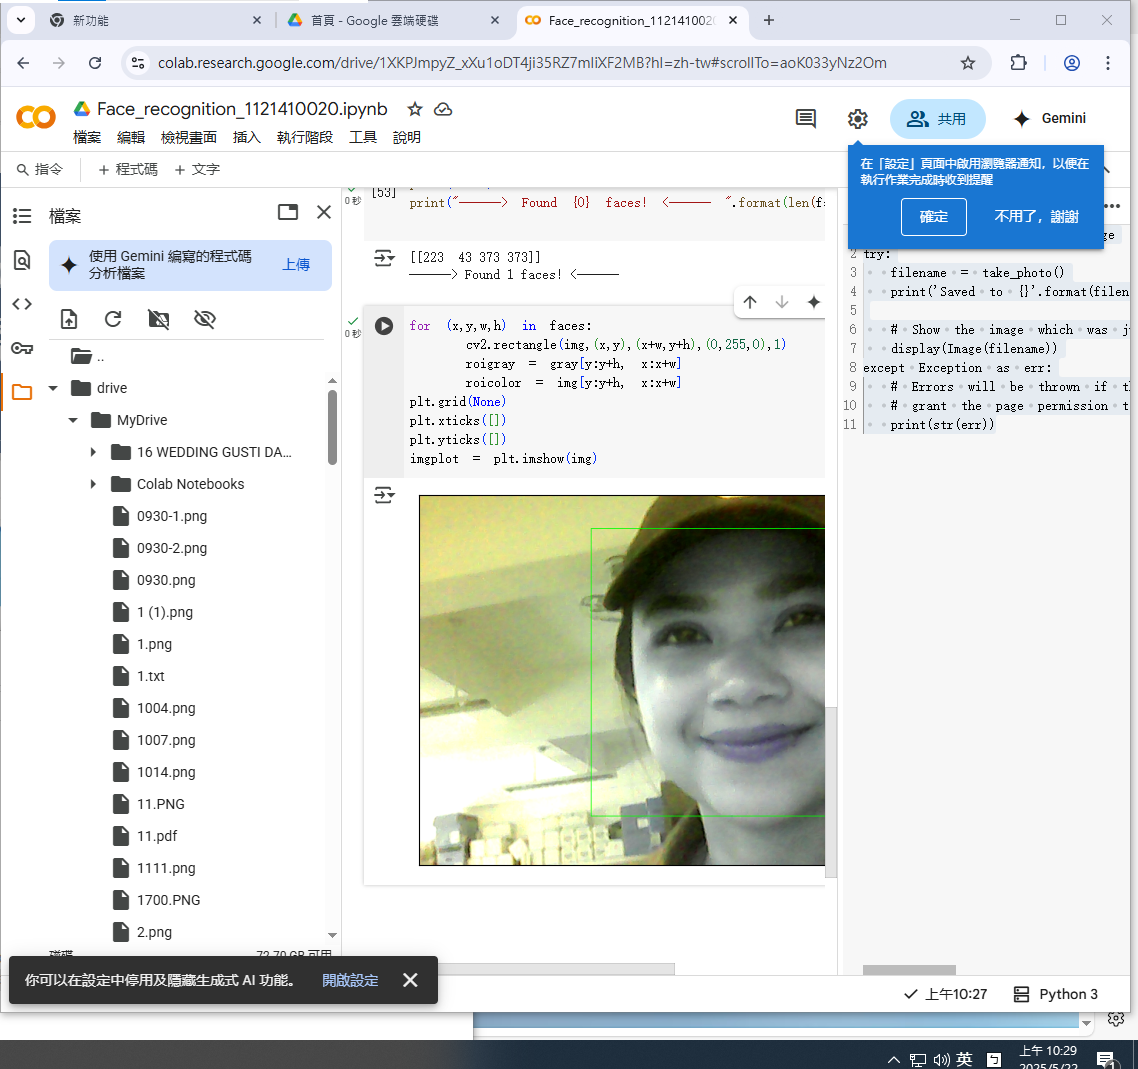Open the secrets key sidebar icon
Viewport: 1138px width, 1069px height.
(x=22, y=348)
